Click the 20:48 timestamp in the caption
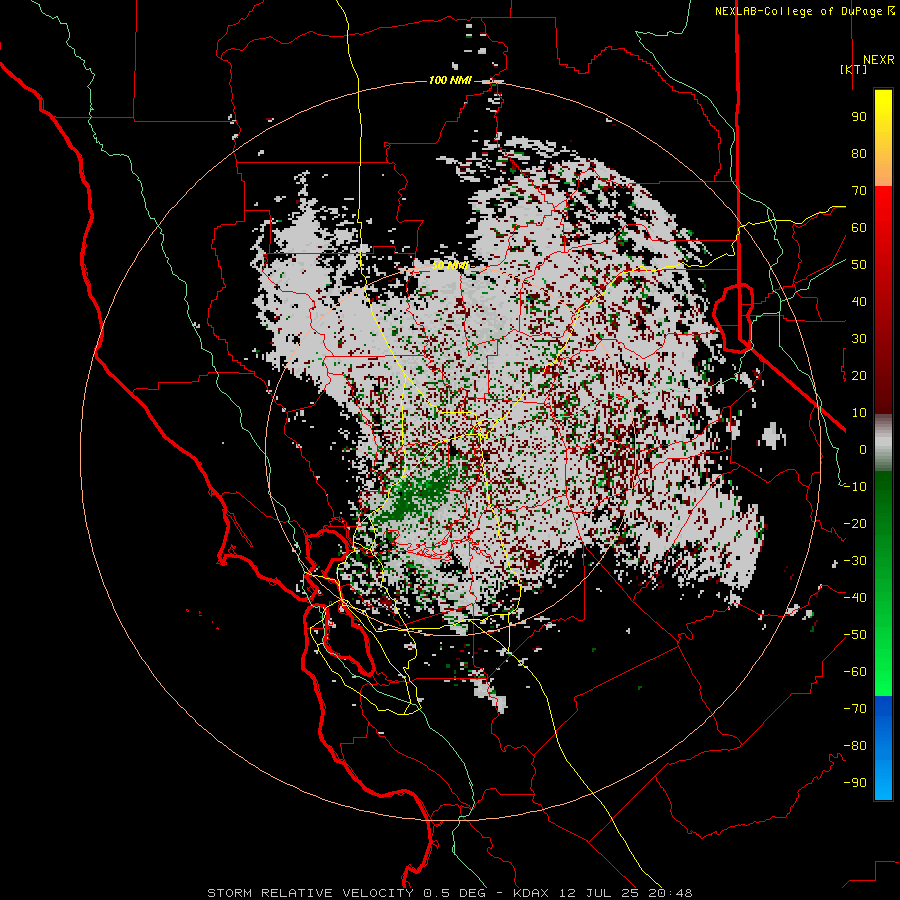This screenshot has height=900, width=900. (670, 893)
